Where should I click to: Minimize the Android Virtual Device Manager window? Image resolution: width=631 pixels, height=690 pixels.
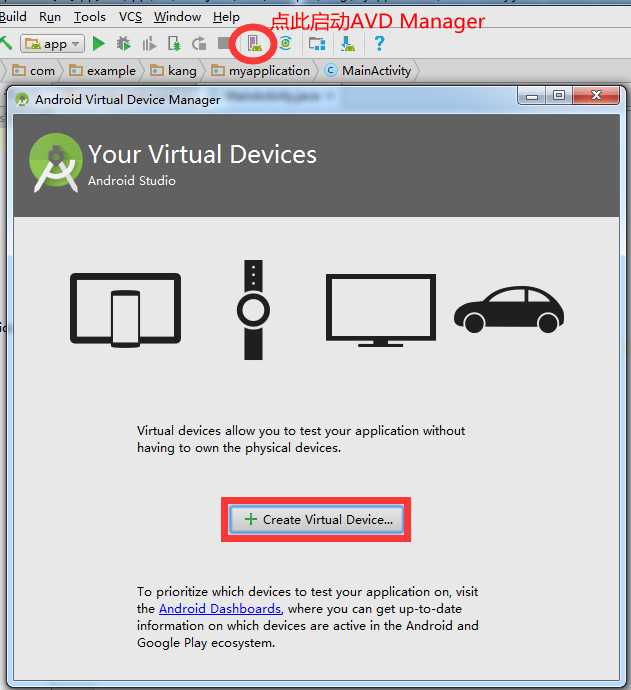(x=532, y=96)
